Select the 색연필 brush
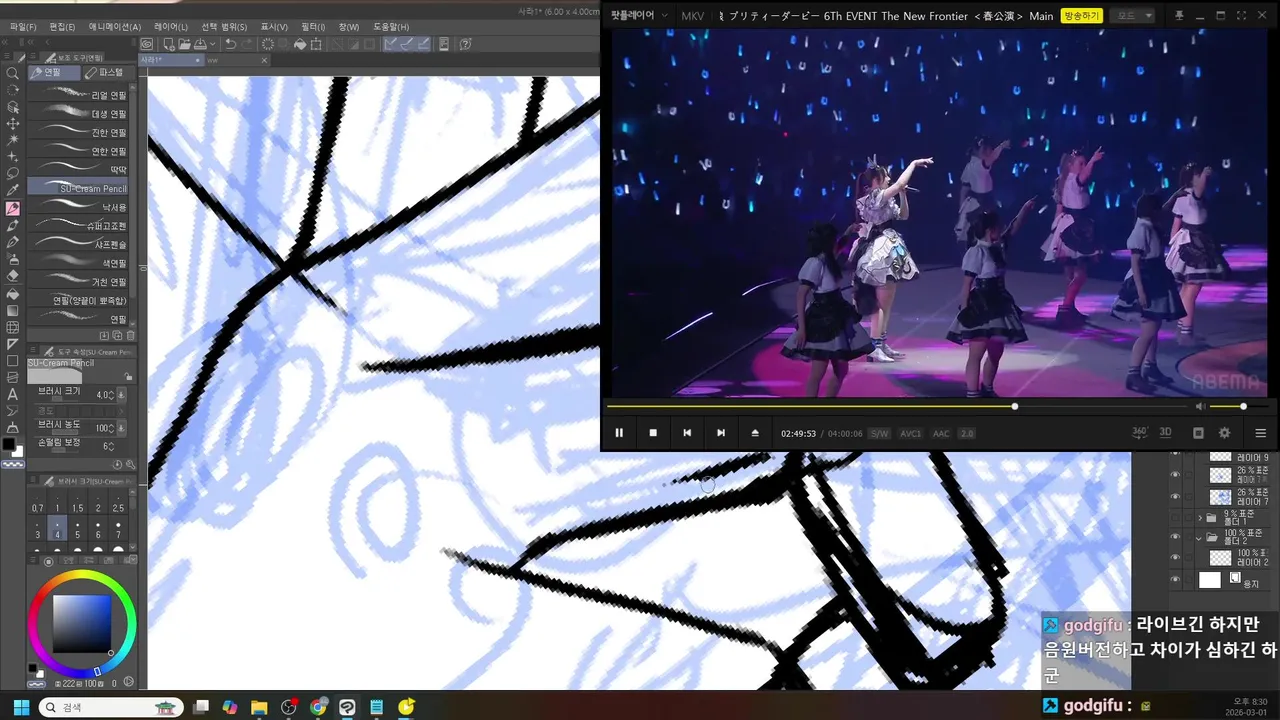Screen dimensions: 1280x720 80,263
